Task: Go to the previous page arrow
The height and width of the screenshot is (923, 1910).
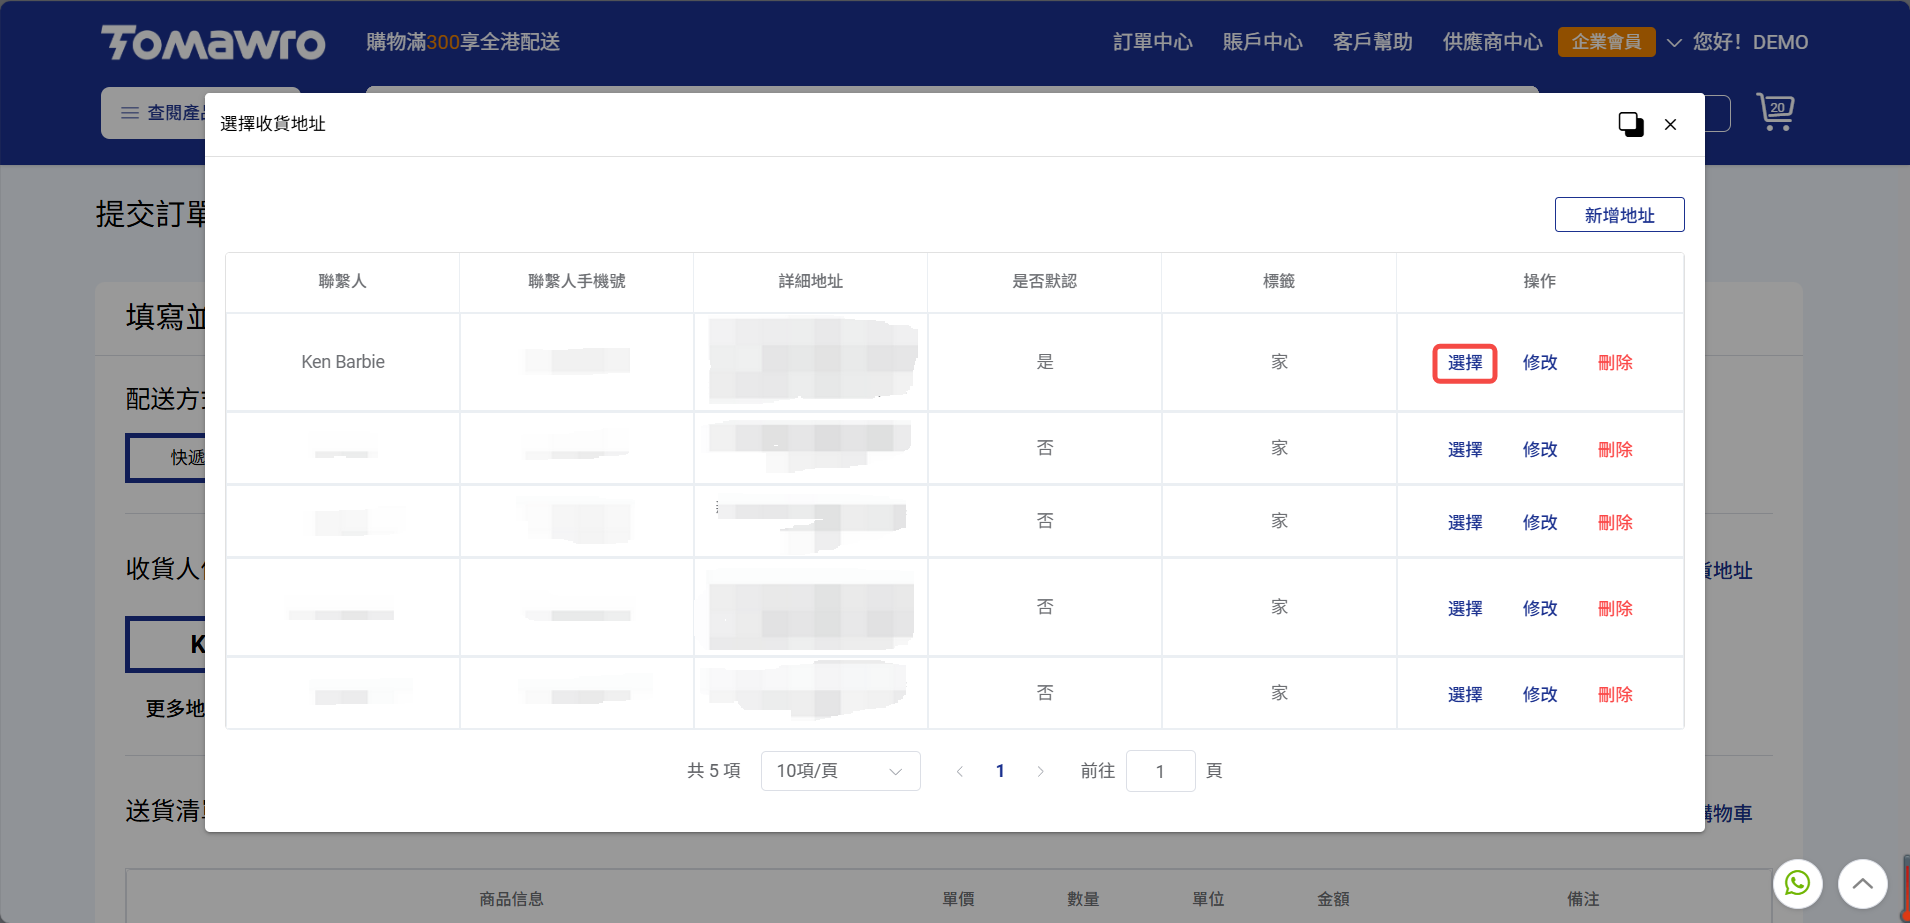Action: pos(960,771)
